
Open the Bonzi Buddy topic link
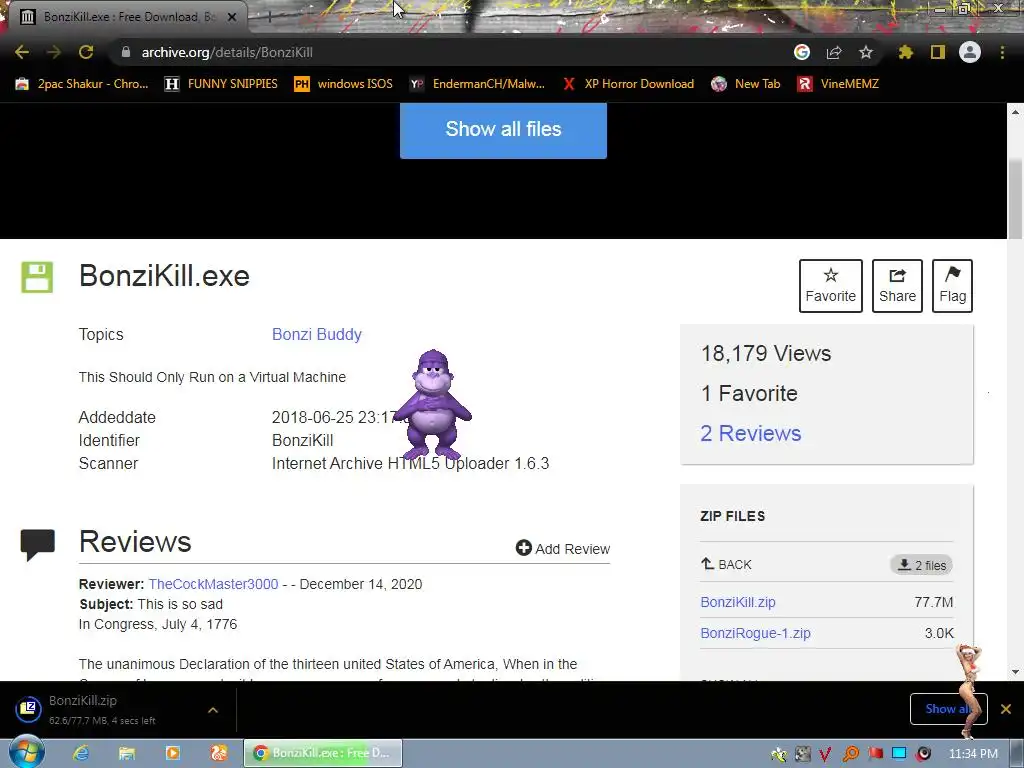316,334
